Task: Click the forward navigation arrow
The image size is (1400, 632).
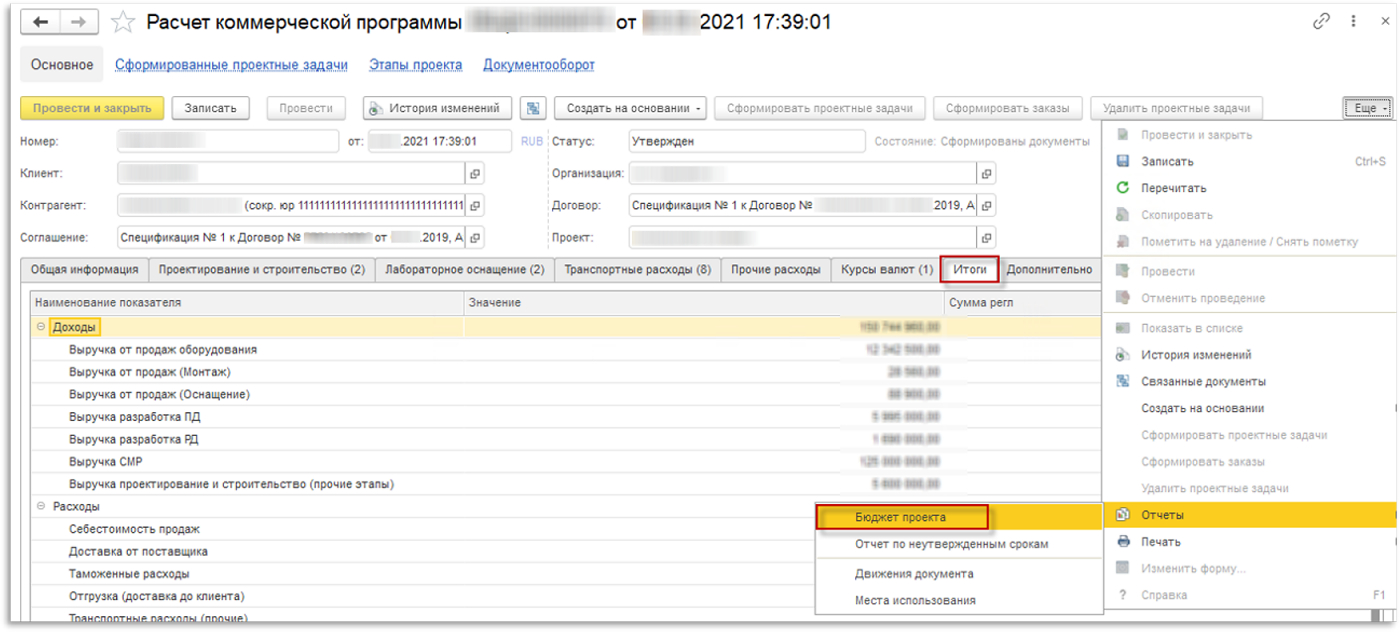Action: pos(79,22)
